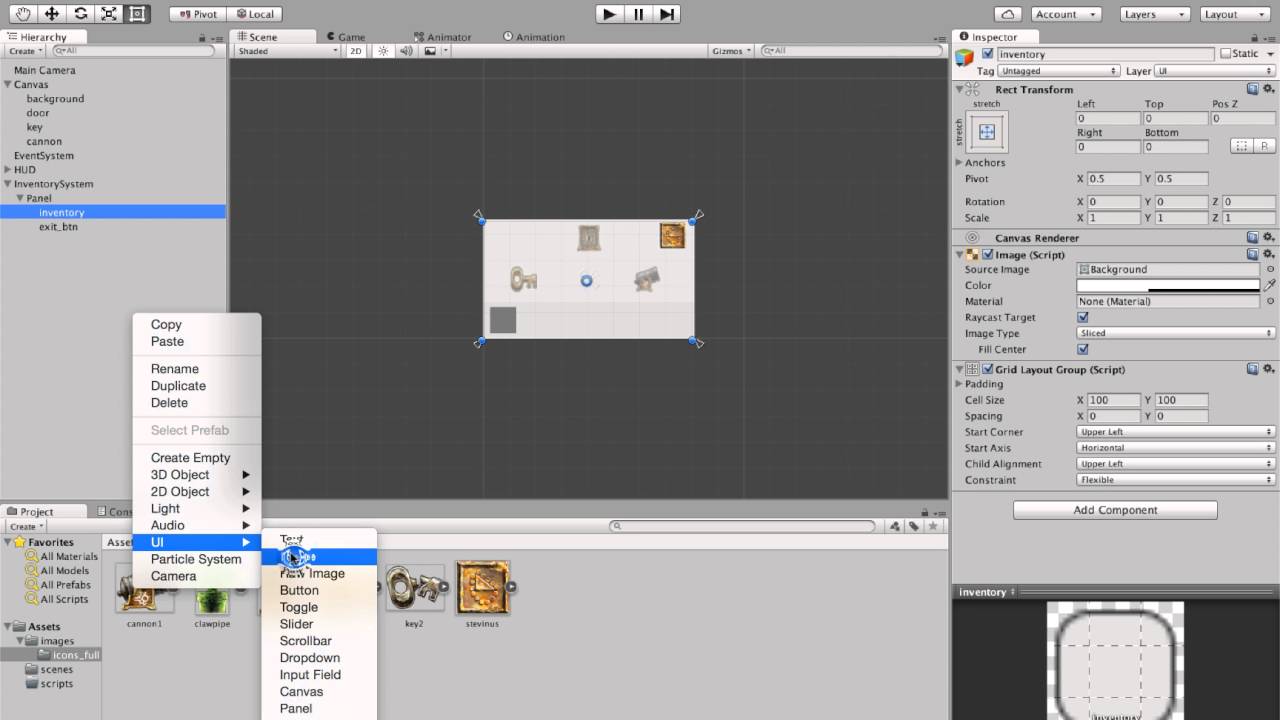Toggle inventory object active checkbox
The height and width of the screenshot is (720, 1280).
click(x=988, y=54)
